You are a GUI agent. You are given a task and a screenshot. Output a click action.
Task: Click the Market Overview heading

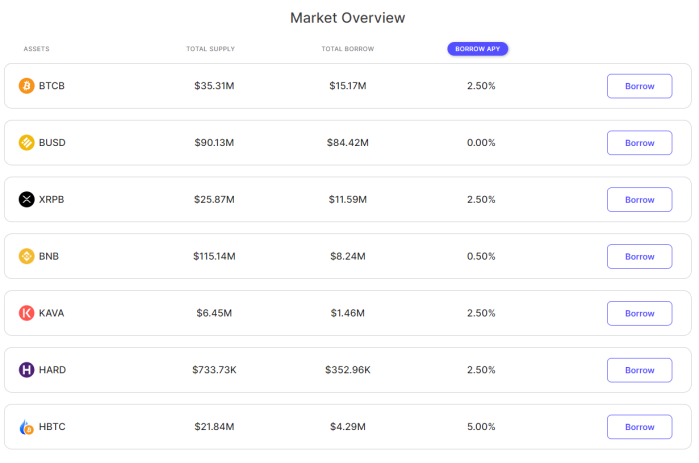click(x=348, y=18)
